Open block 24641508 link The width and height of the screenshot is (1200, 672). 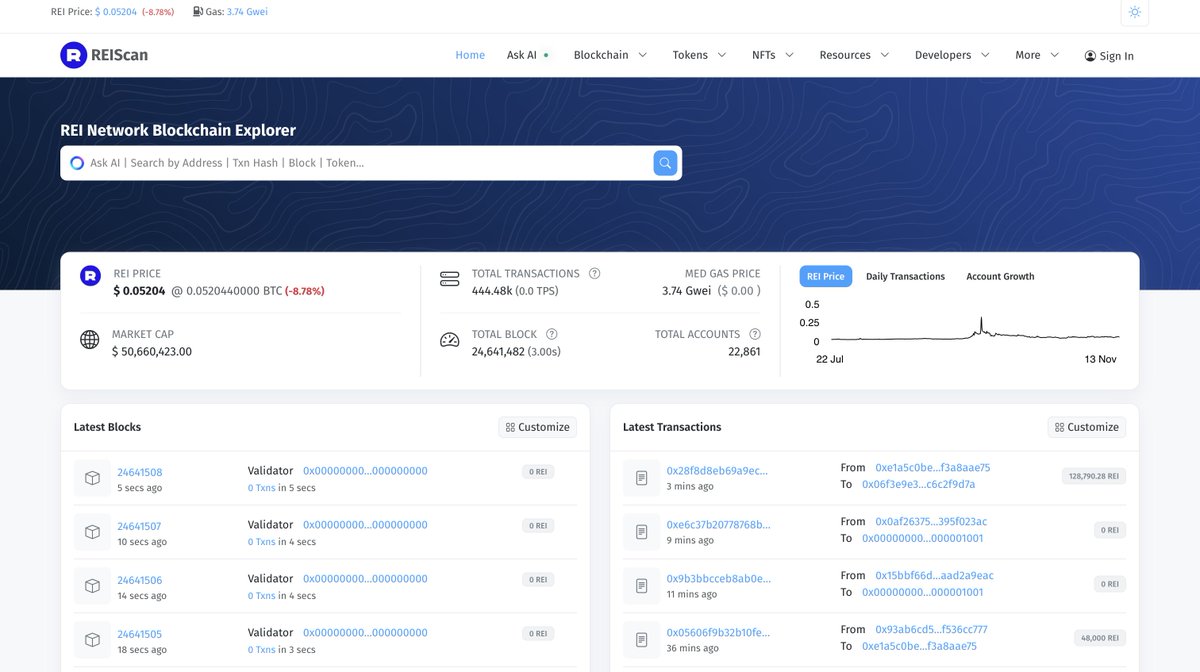[x=139, y=472]
